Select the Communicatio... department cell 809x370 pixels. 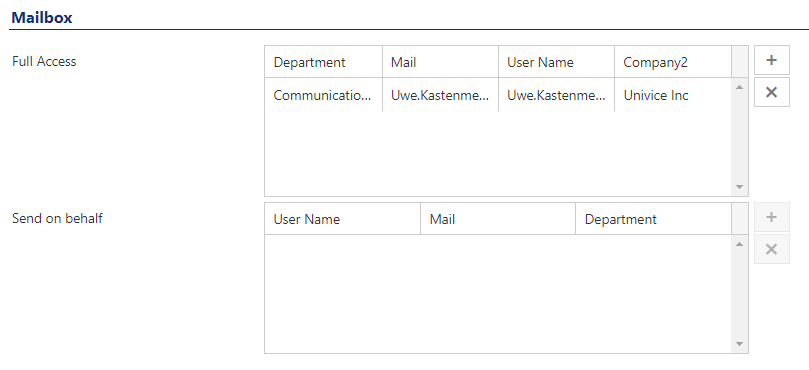coord(323,95)
